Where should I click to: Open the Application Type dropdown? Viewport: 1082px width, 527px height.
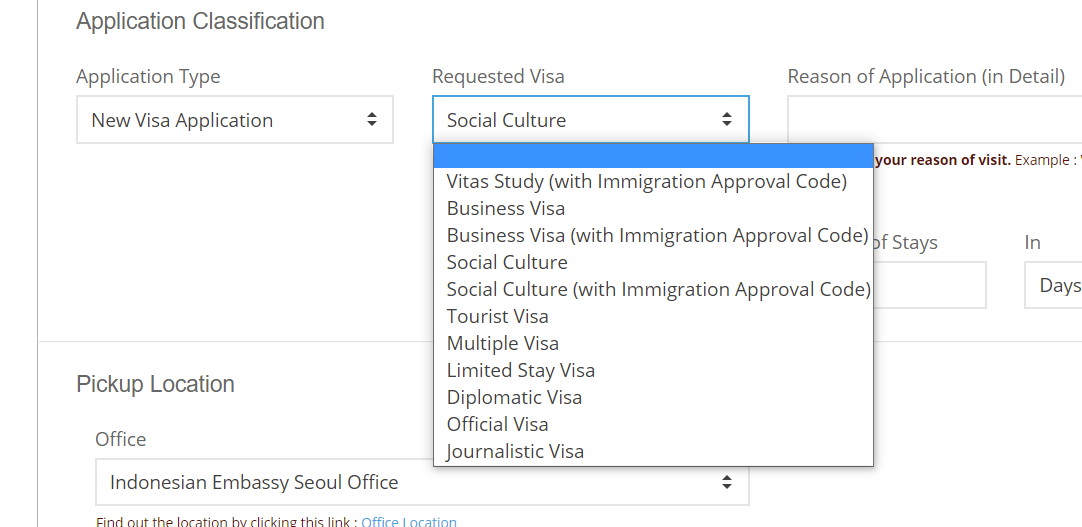[x=234, y=120]
